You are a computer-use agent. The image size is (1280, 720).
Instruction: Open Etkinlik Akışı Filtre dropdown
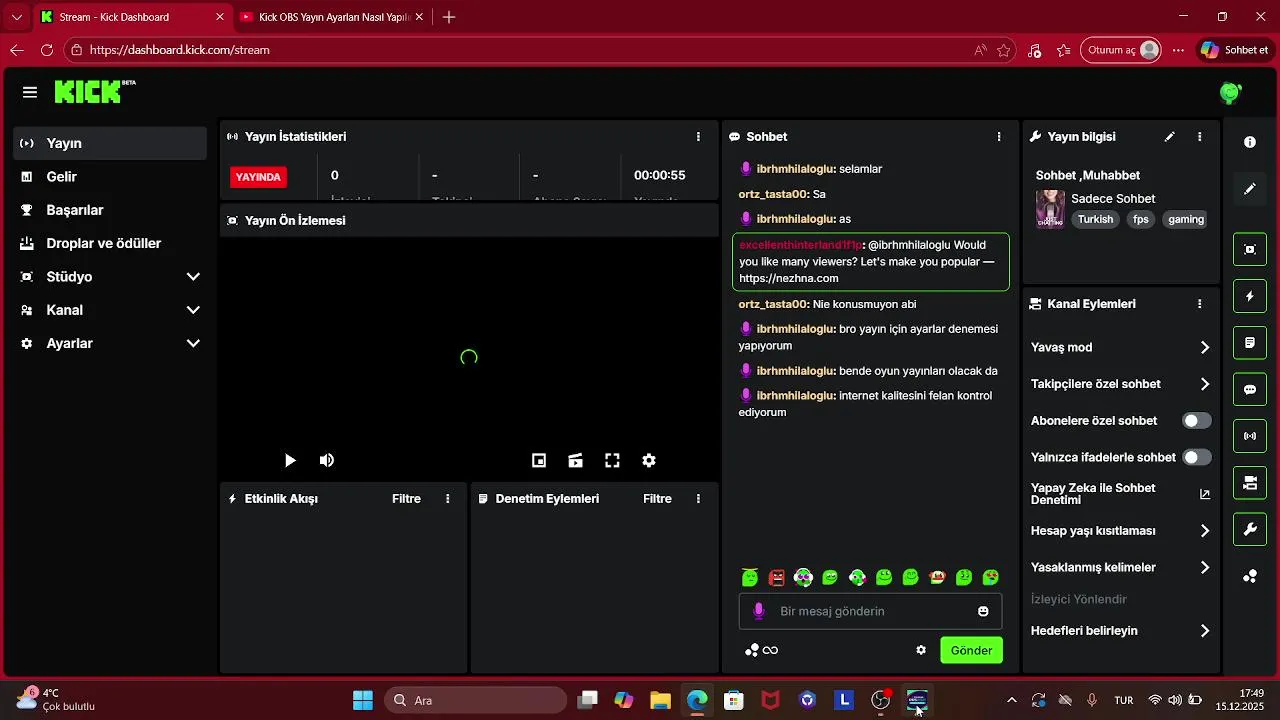406,498
